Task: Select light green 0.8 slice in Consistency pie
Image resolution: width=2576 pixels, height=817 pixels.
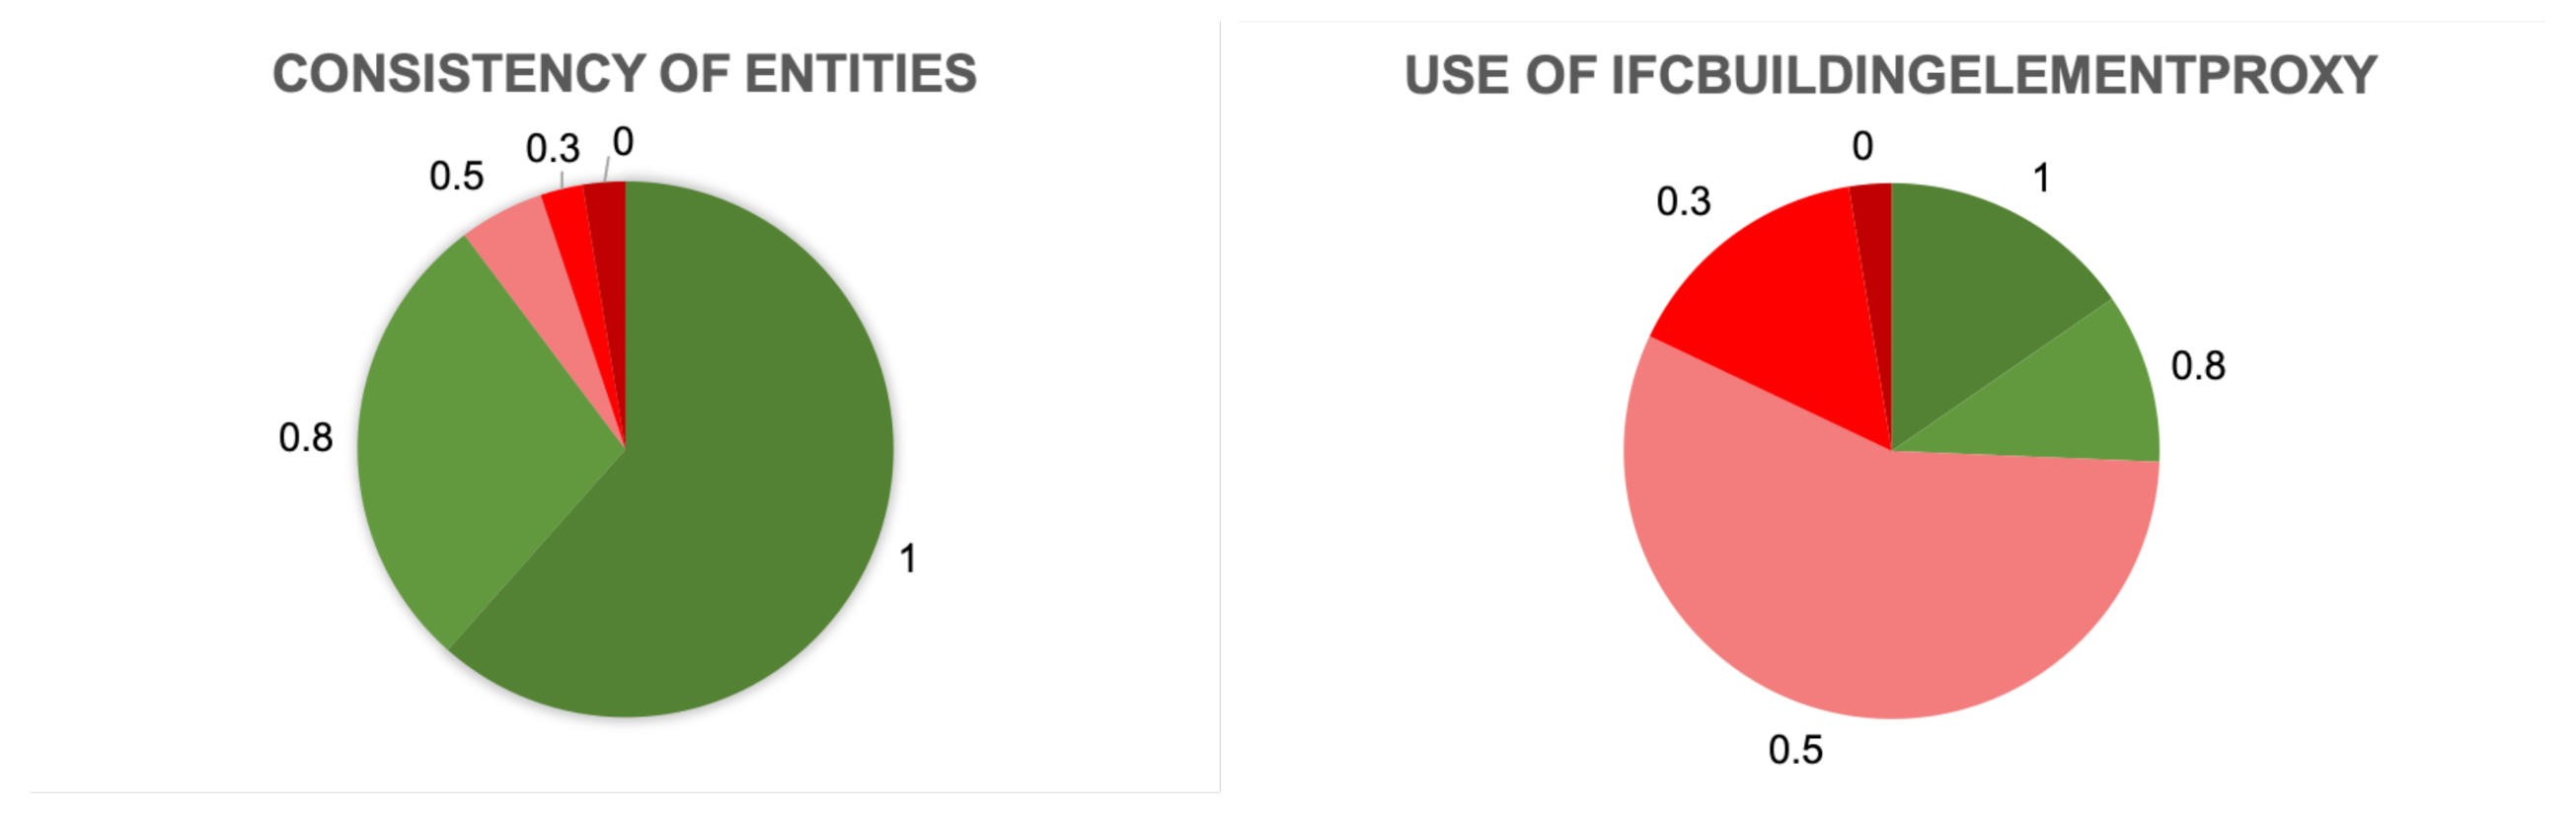Action: (x=470, y=420)
